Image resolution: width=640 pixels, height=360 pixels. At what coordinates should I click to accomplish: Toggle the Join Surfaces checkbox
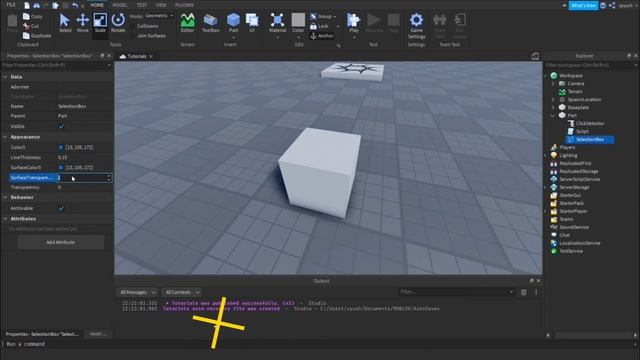(x=133, y=36)
